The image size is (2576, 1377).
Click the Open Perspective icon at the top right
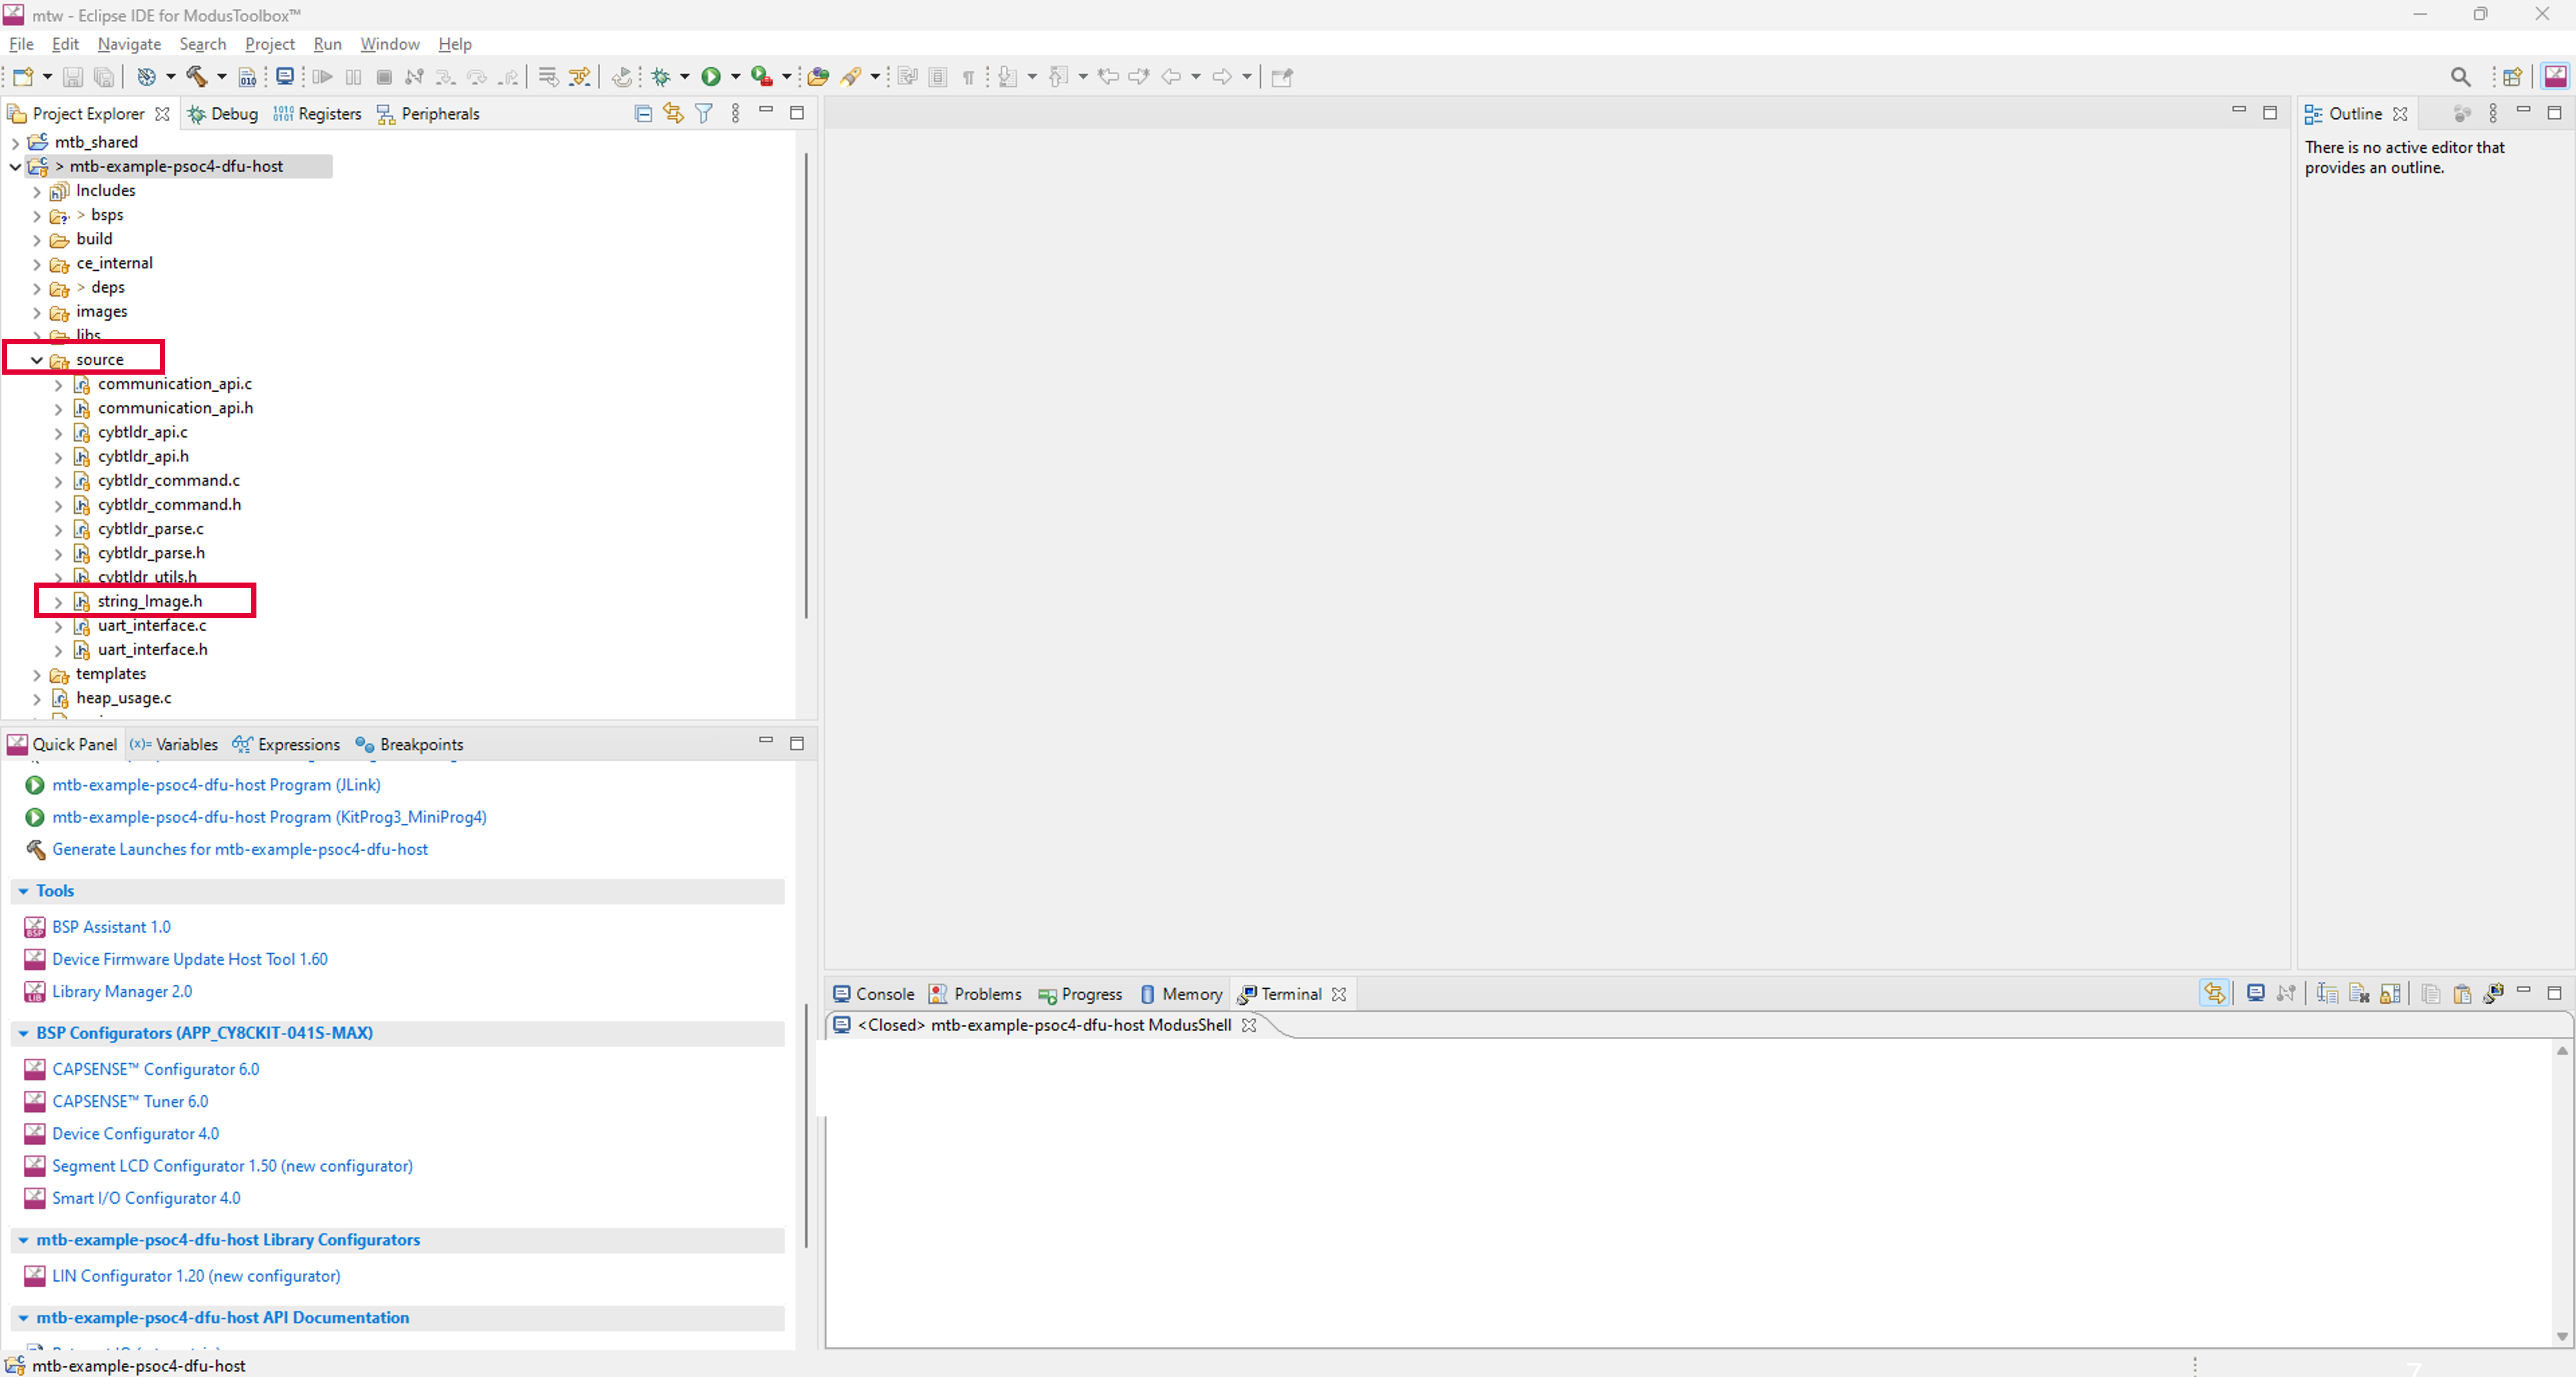click(x=2513, y=77)
